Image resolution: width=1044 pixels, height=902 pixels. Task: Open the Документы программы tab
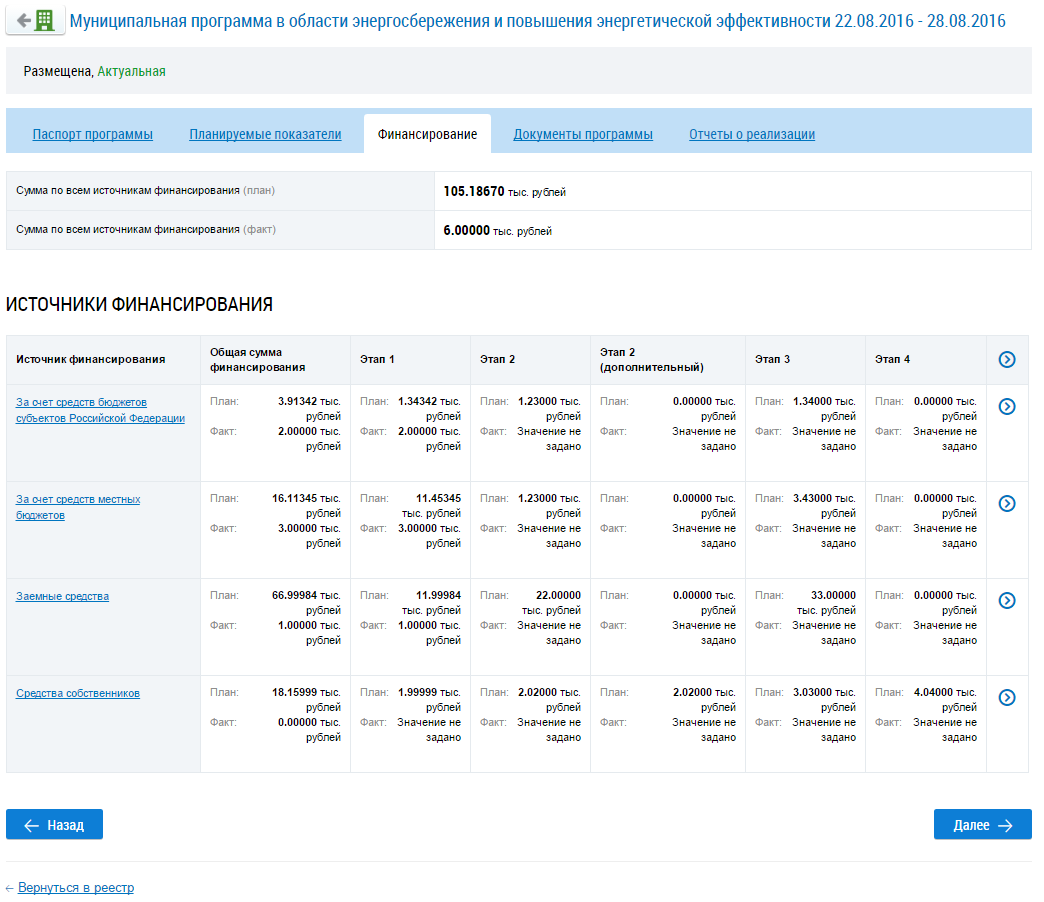click(583, 134)
